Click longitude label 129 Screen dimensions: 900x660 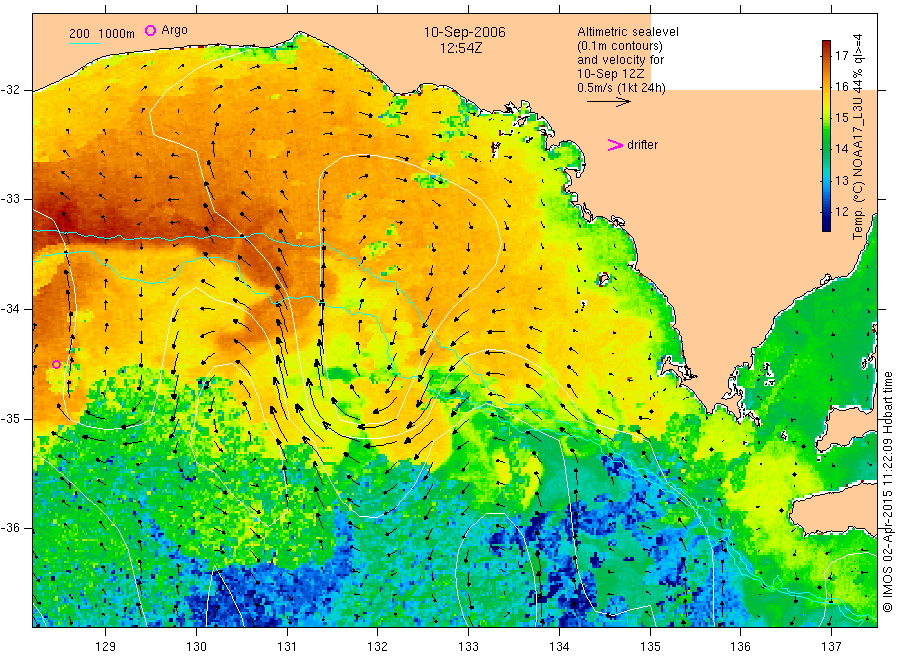coord(106,646)
